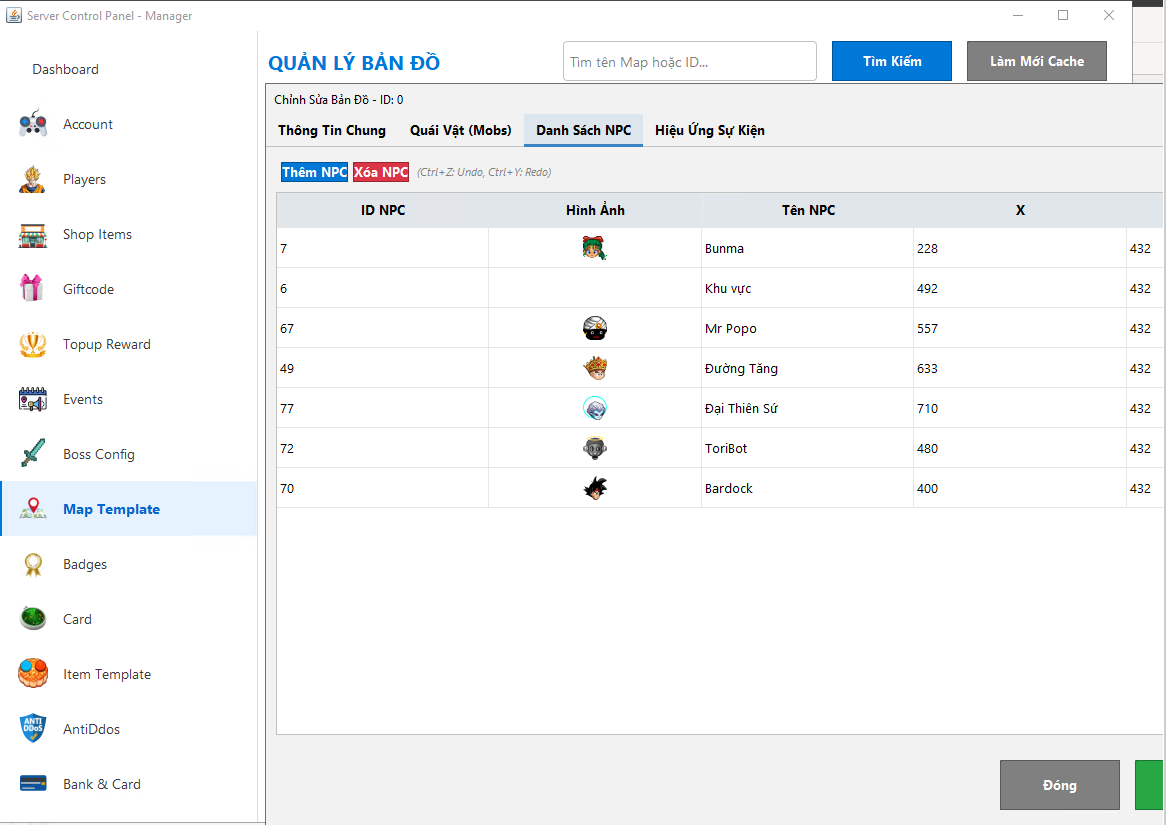Sort by ID NPC column header
The width and height of the screenshot is (1166, 825).
[383, 211]
